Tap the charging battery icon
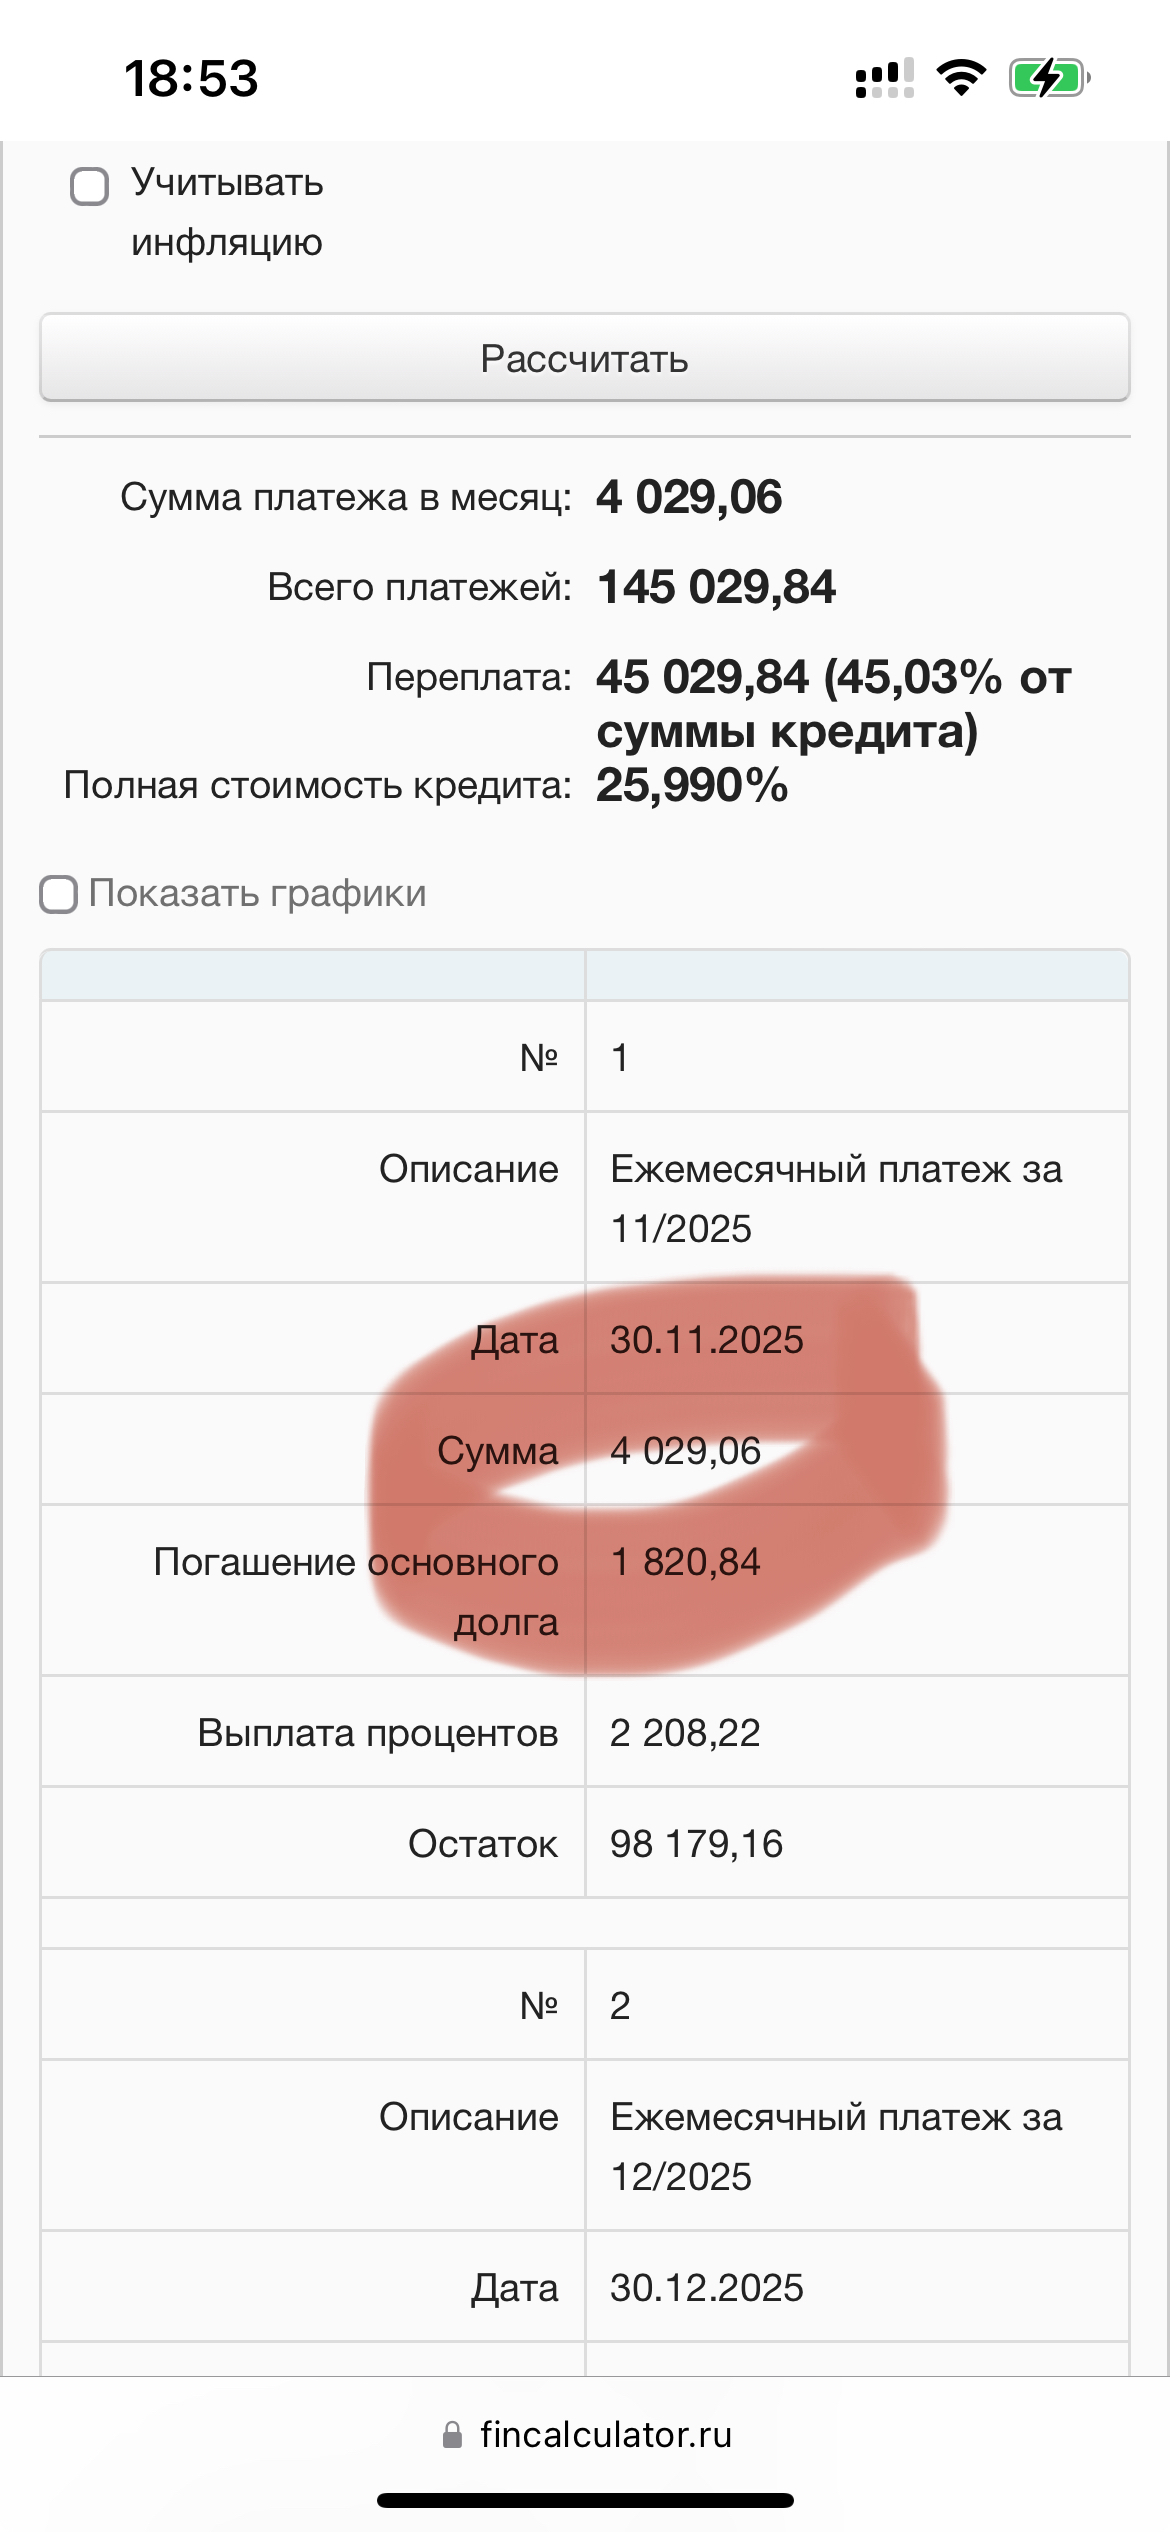The height and width of the screenshot is (2532, 1170). [x=1048, y=78]
